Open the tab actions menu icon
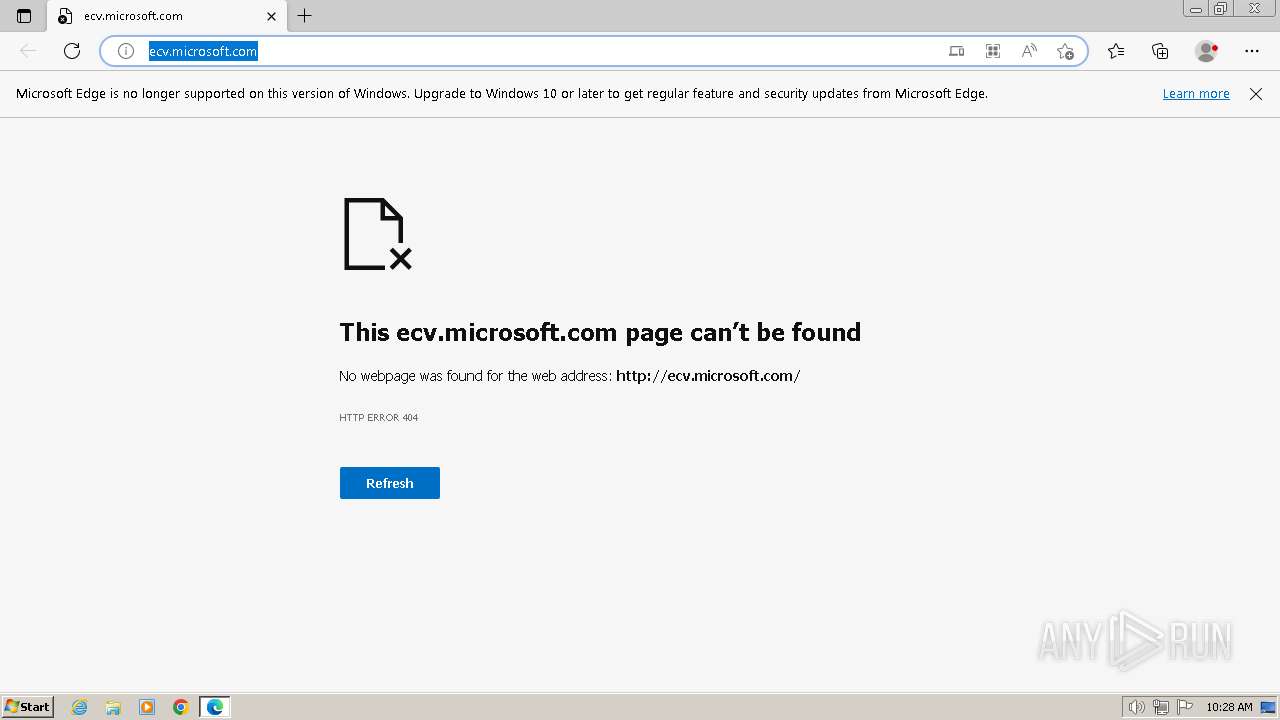The image size is (1280, 720). point(24,16)
